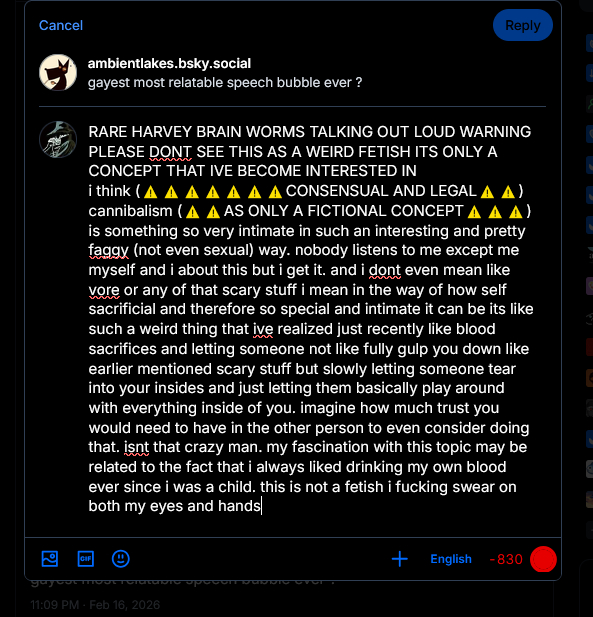The image size is (593, 617).
Task: Click quoted text 'gayest most relatable speech bubble'
Action: point(206,83)
